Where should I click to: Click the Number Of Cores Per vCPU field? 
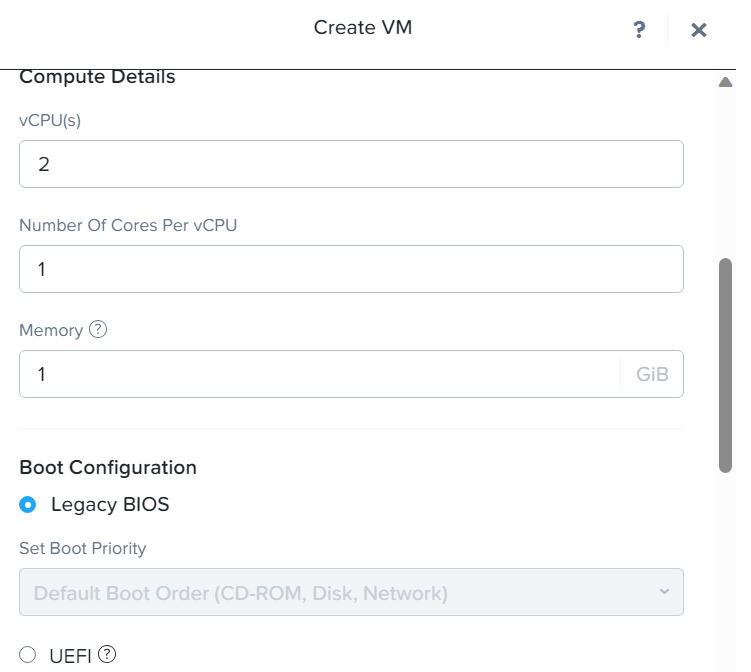(350, 269)
